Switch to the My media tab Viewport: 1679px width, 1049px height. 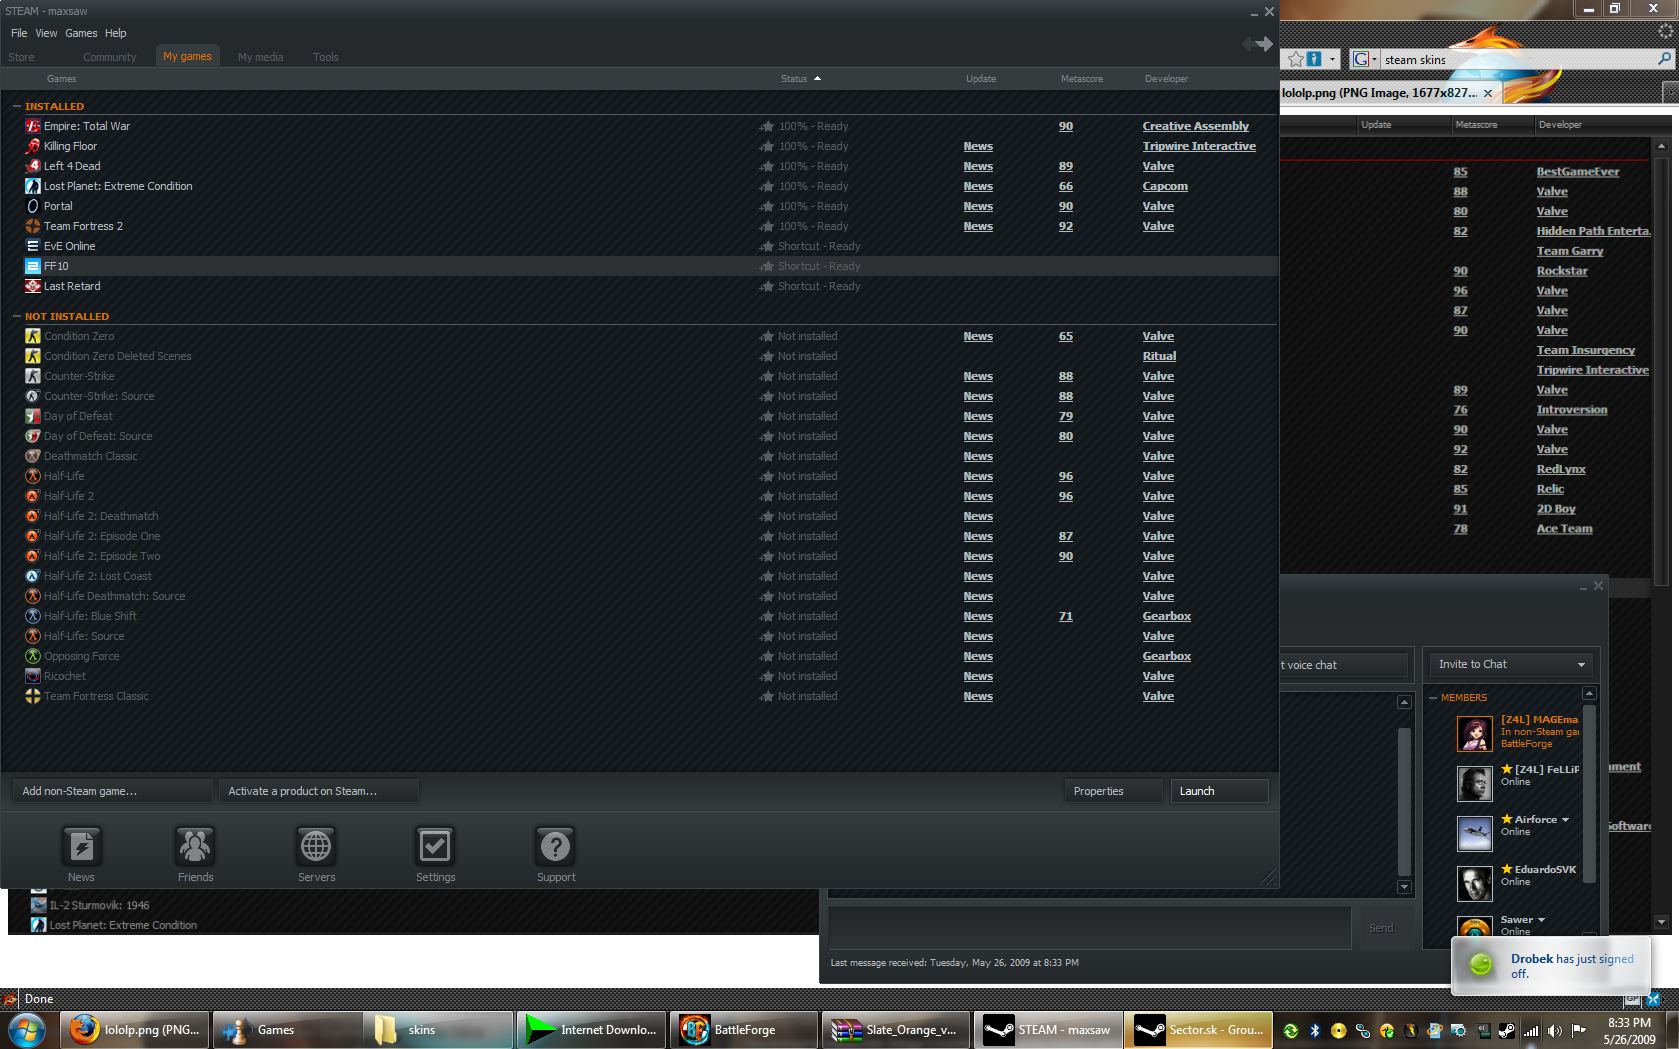pos(260,57)
